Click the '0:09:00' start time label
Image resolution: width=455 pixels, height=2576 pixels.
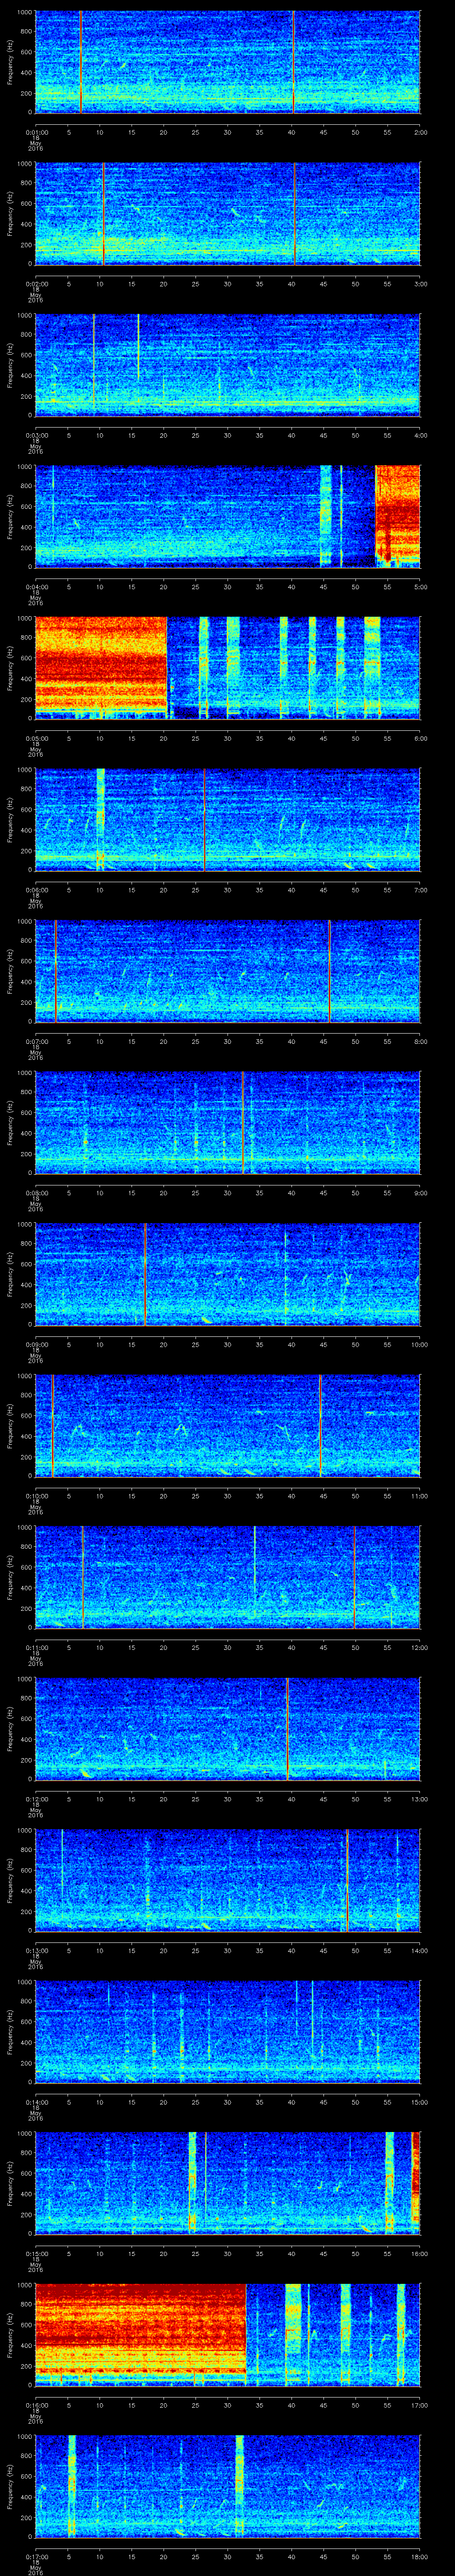point(37,1344)
